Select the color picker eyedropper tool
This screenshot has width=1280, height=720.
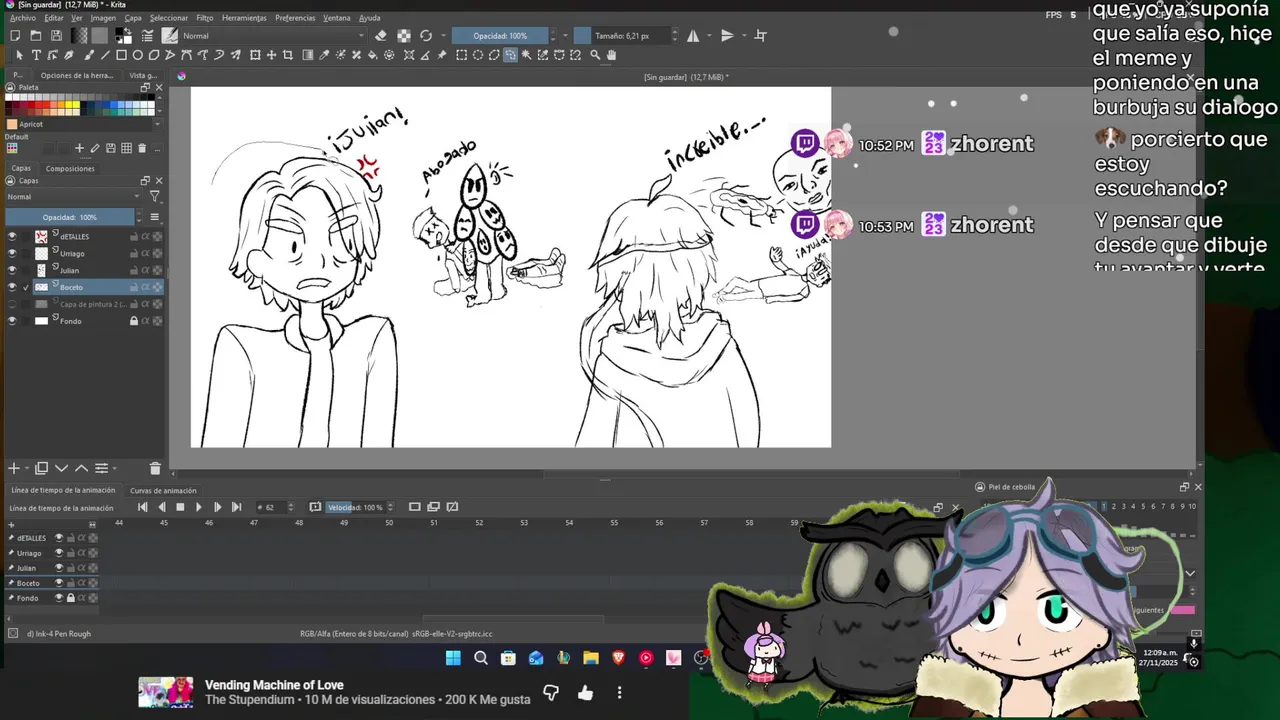[x=323, y=55]
